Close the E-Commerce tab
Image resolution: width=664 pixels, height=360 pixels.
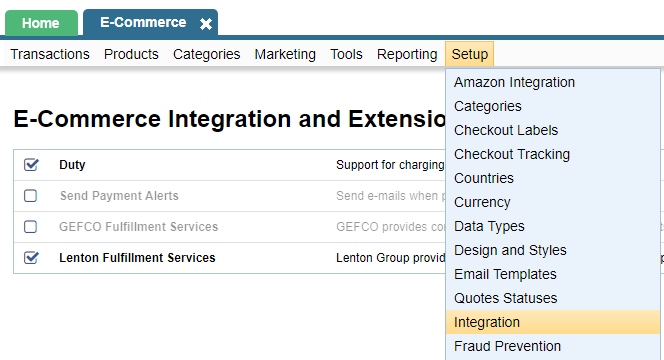click(206, 24)
